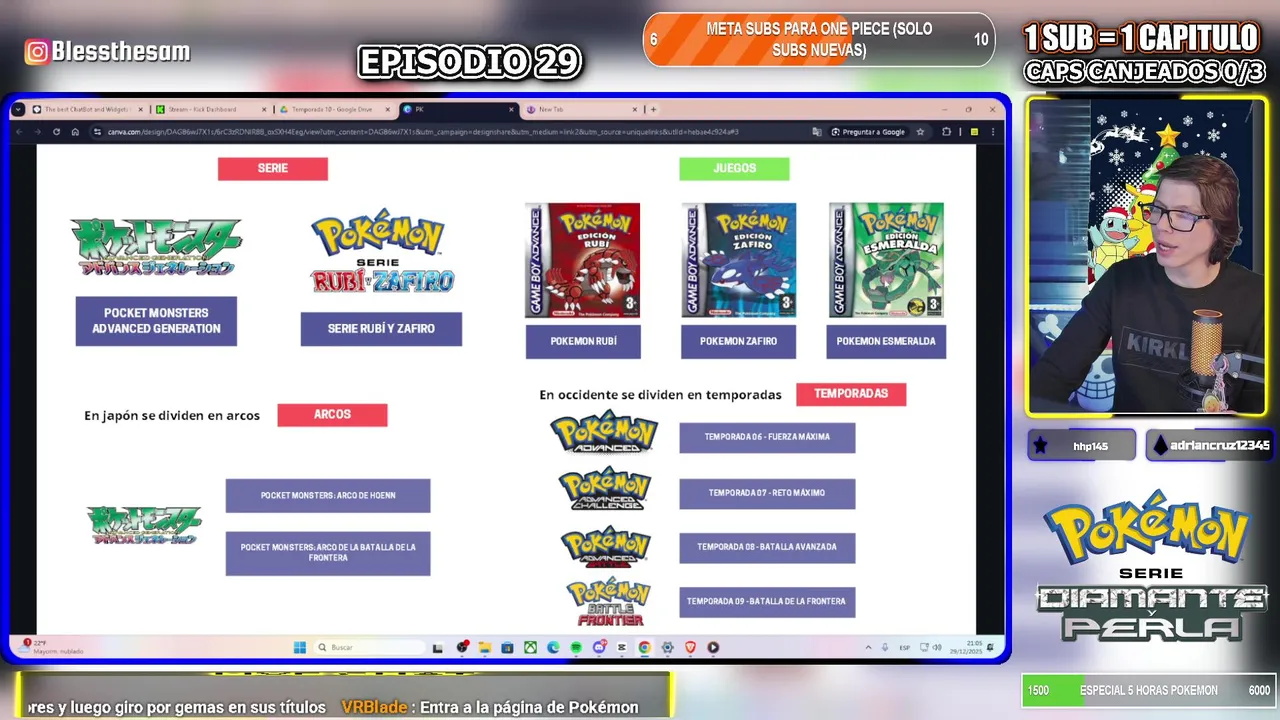Viewport: 1280px width, 720px height.
Task: Click the Pokémon Edición Esmeralda cover
Action: click(886, 260)
